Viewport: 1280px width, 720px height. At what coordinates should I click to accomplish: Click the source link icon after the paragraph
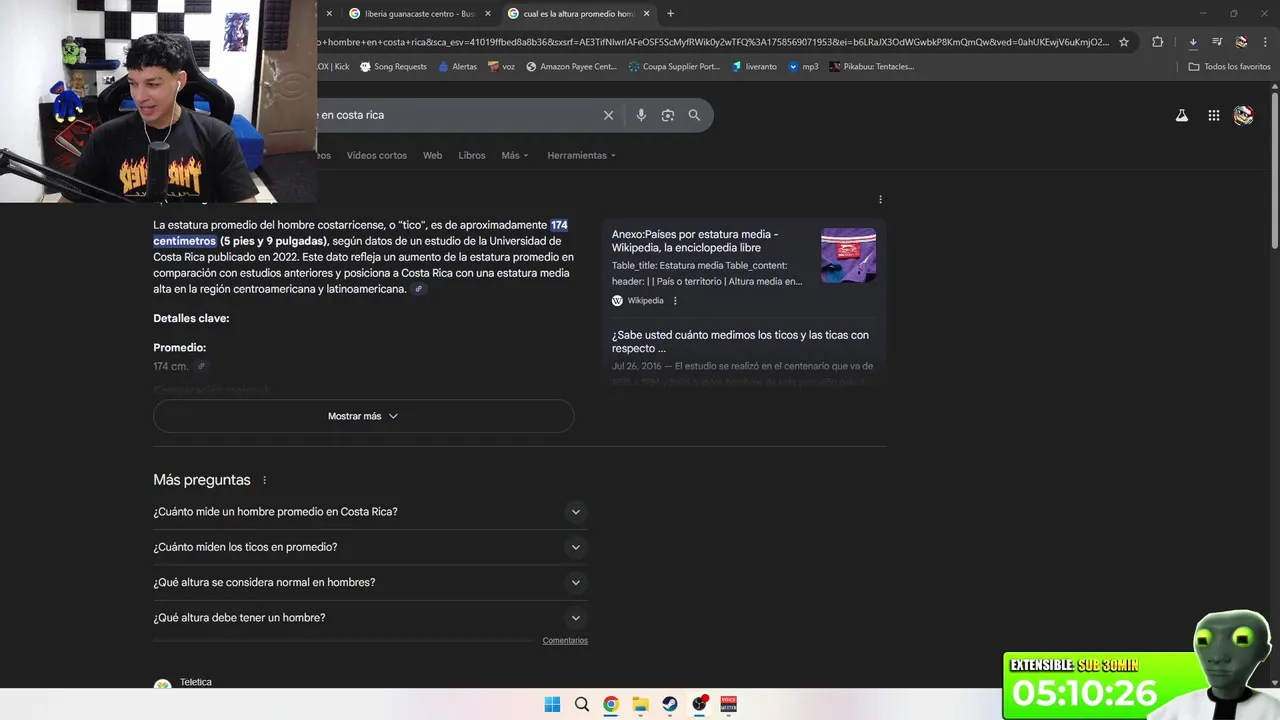tap(419, 289)
